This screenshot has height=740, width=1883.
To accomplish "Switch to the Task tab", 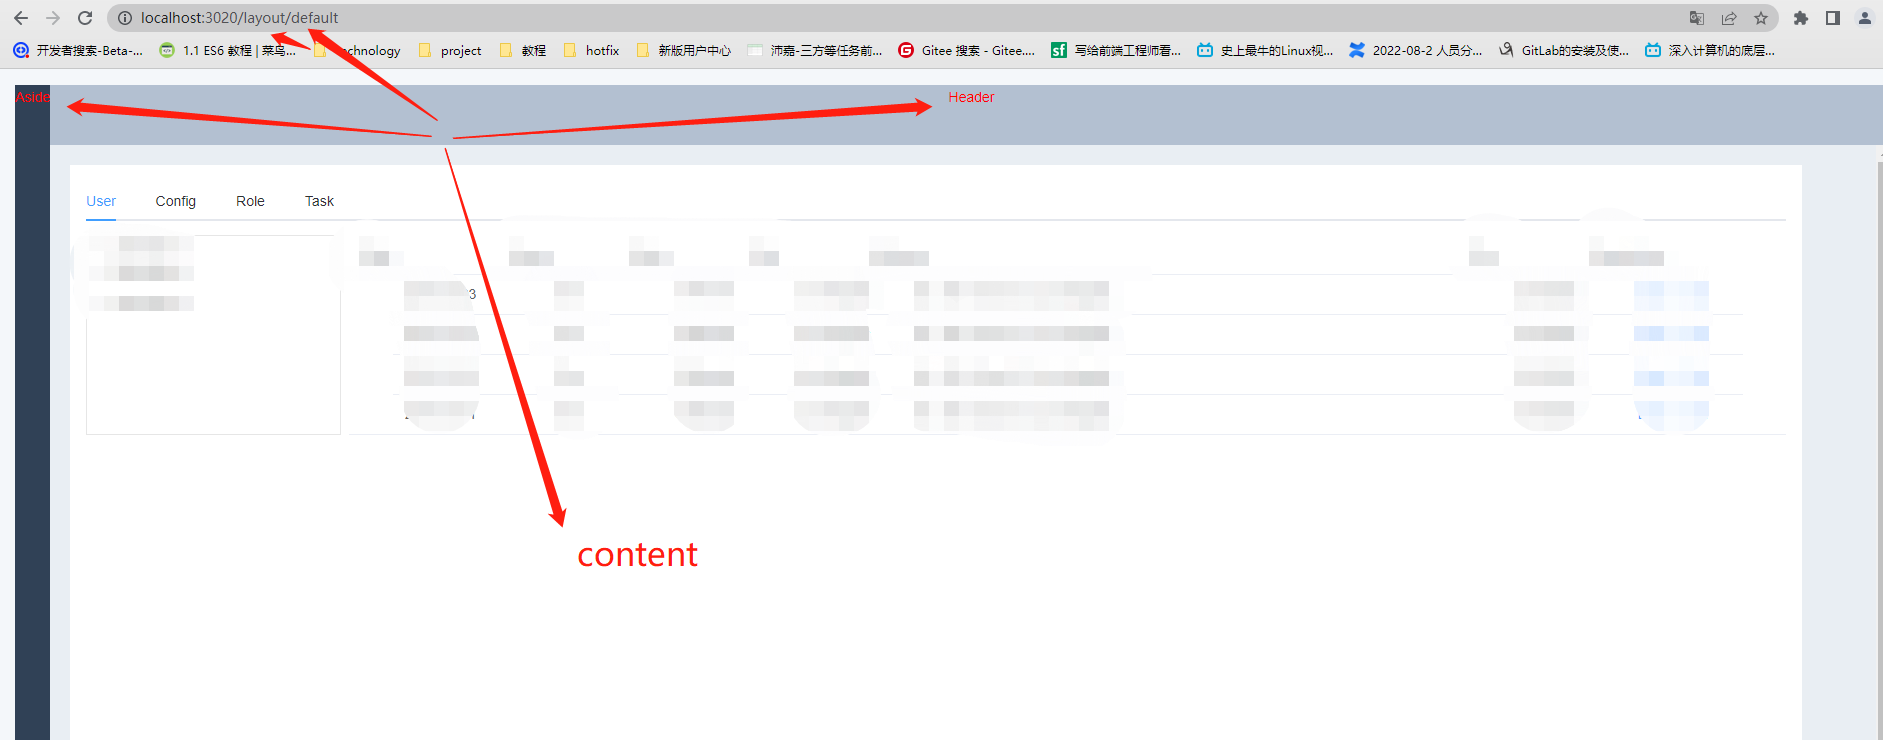I will (x=319, y=201).
